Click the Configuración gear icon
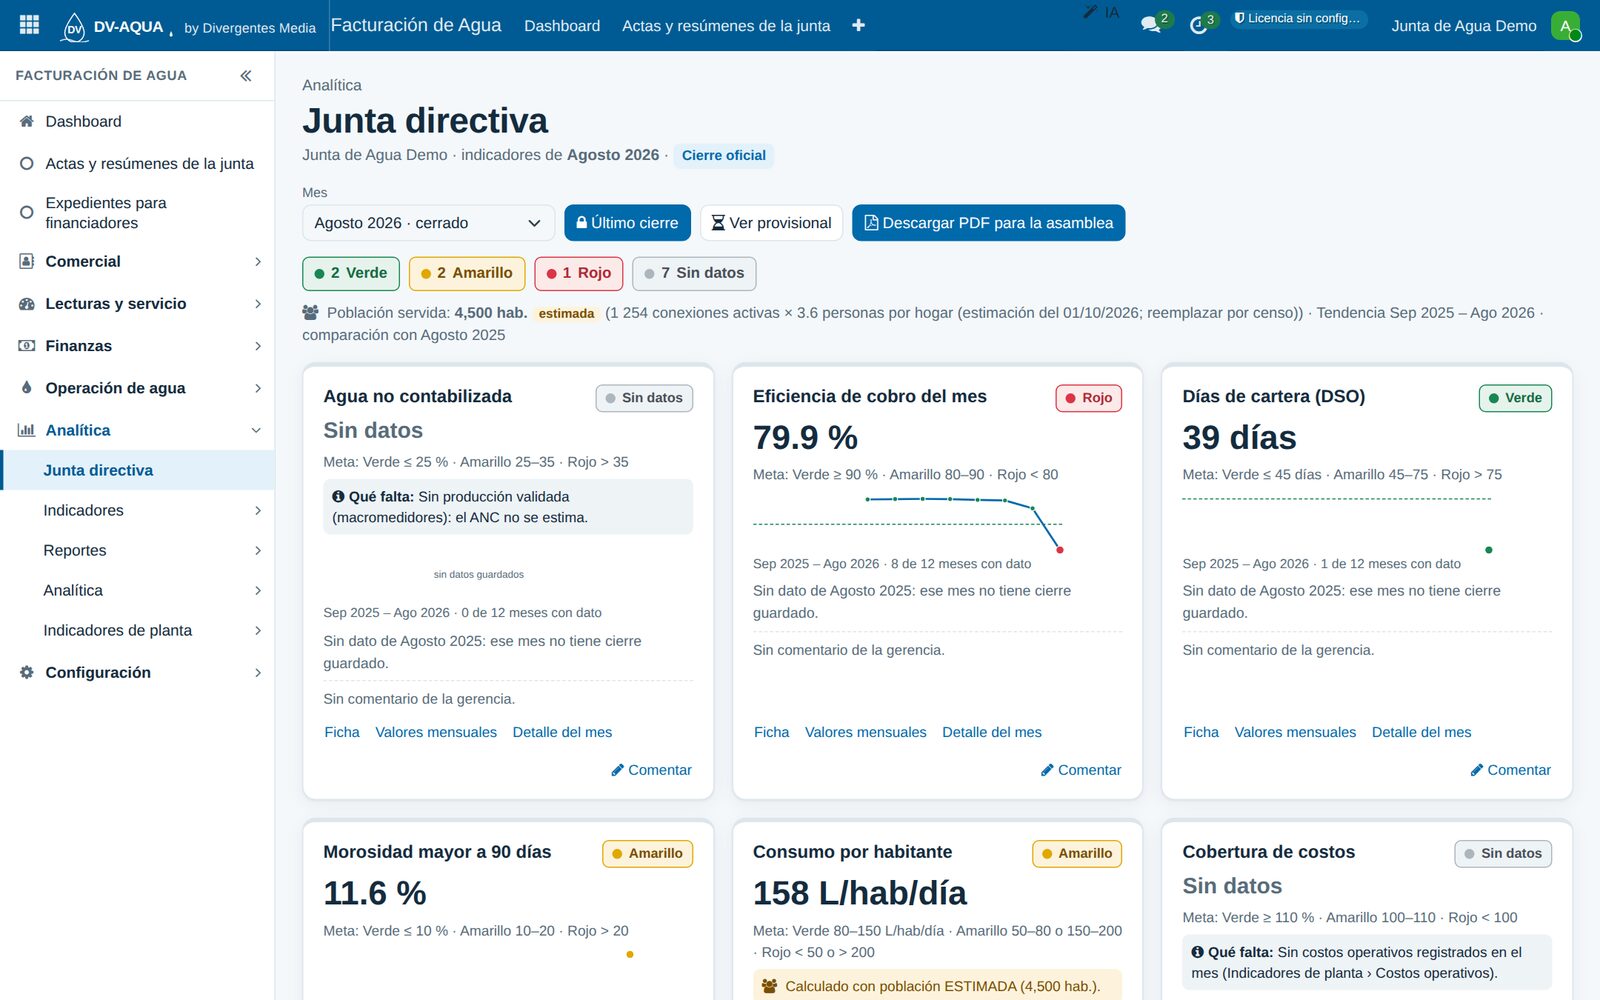1600x1000 pixels. (x=27, y=672)
